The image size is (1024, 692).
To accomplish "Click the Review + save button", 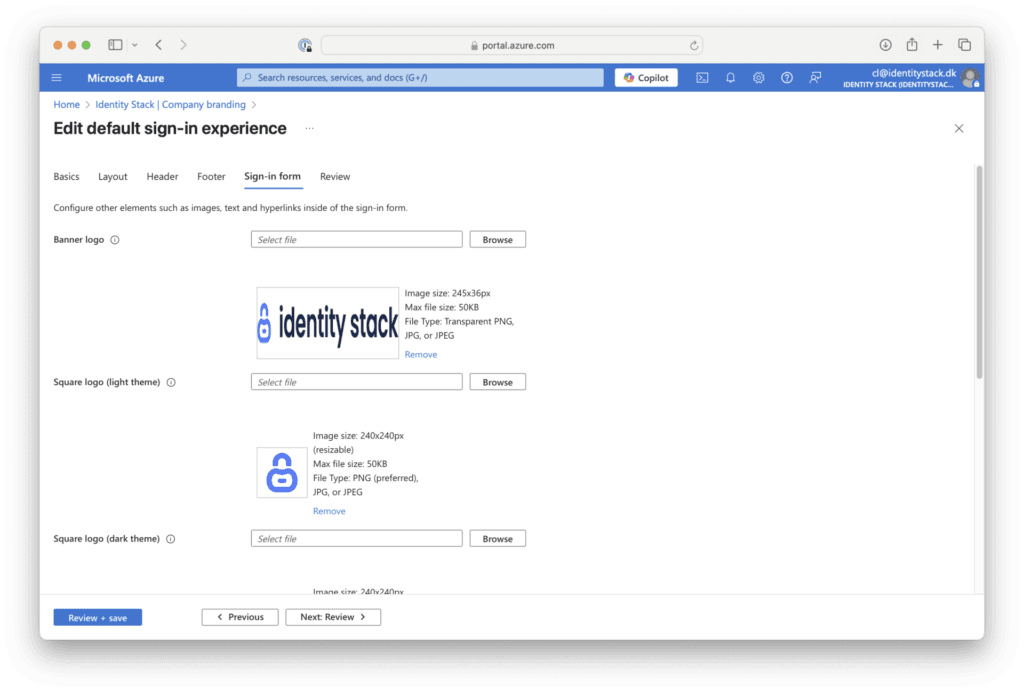I will pyautogui.click(x=98, y=618).
